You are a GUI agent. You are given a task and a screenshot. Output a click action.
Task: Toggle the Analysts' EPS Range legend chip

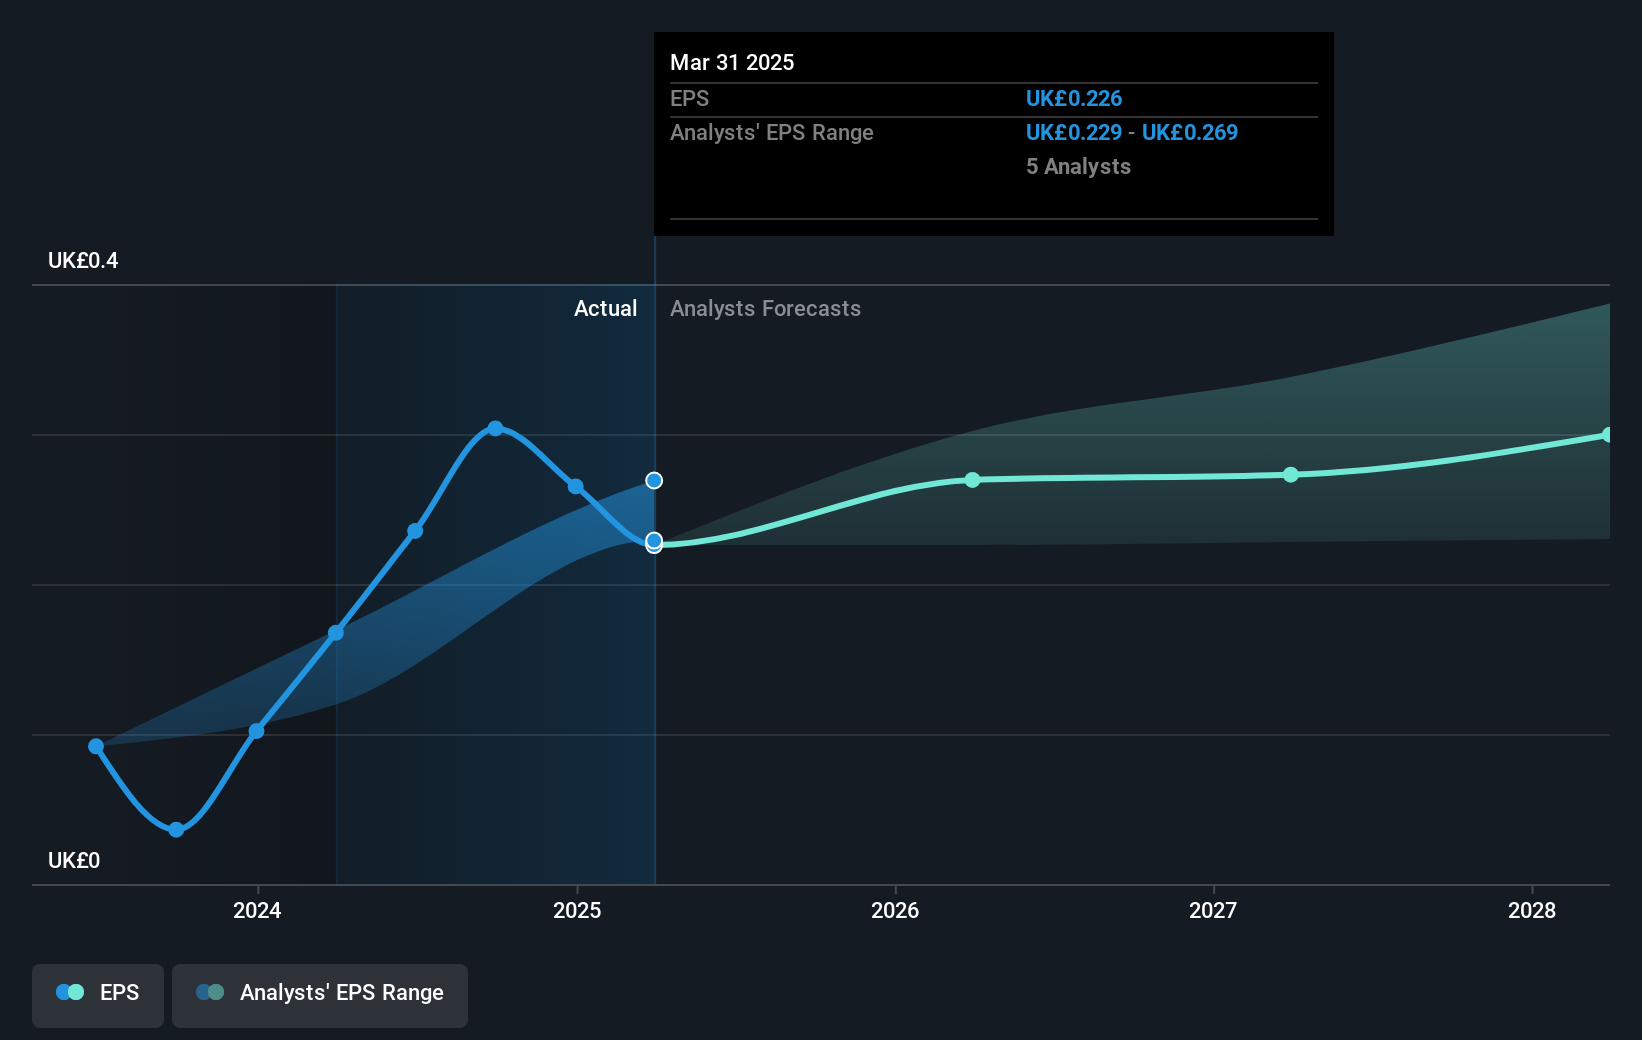tap(319, 995)
